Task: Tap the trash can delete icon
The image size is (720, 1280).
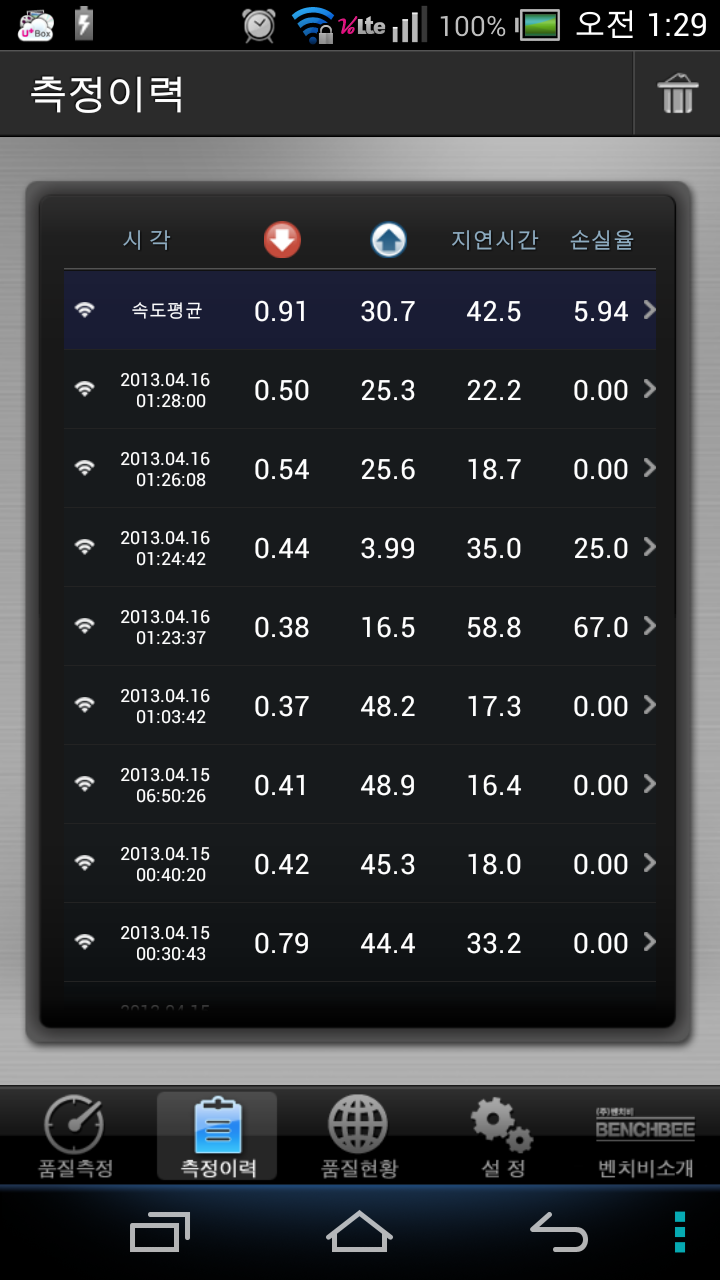Action: (x=677, y=94)
